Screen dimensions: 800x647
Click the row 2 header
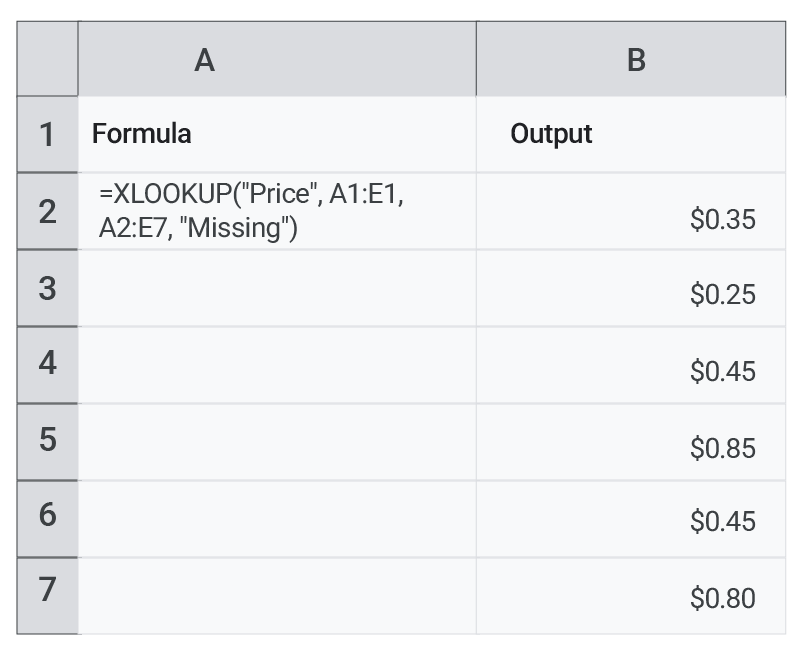47,211
